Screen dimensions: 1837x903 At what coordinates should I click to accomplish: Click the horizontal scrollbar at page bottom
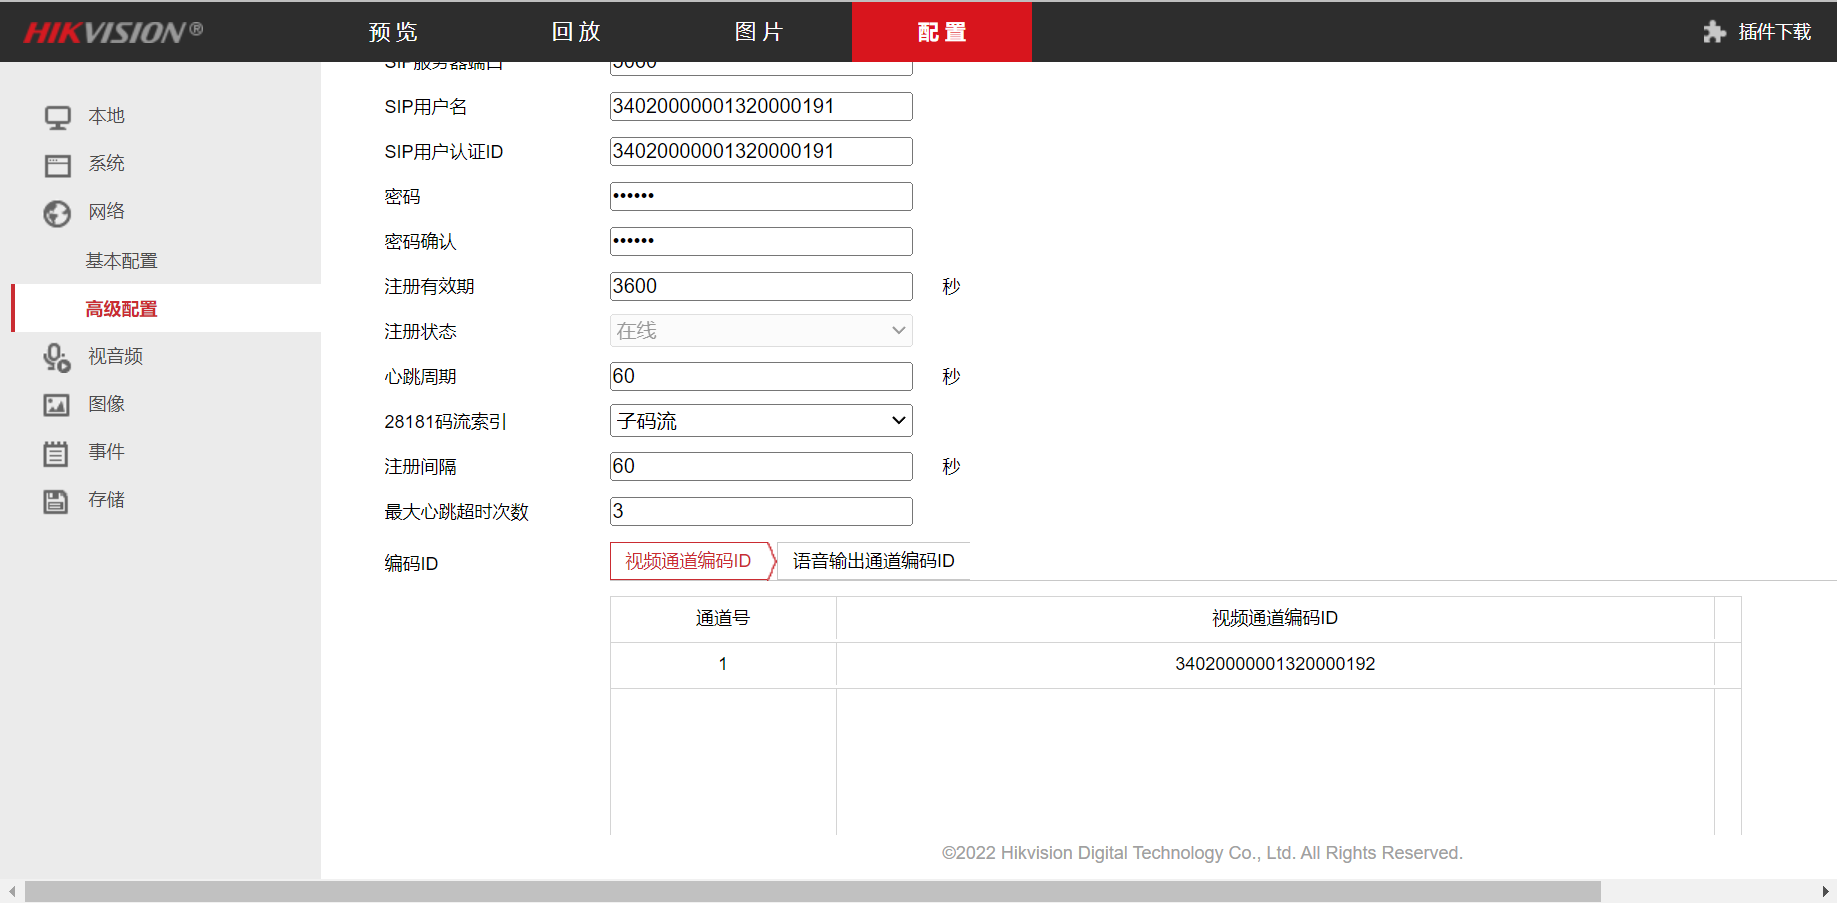tap(700, 890)
